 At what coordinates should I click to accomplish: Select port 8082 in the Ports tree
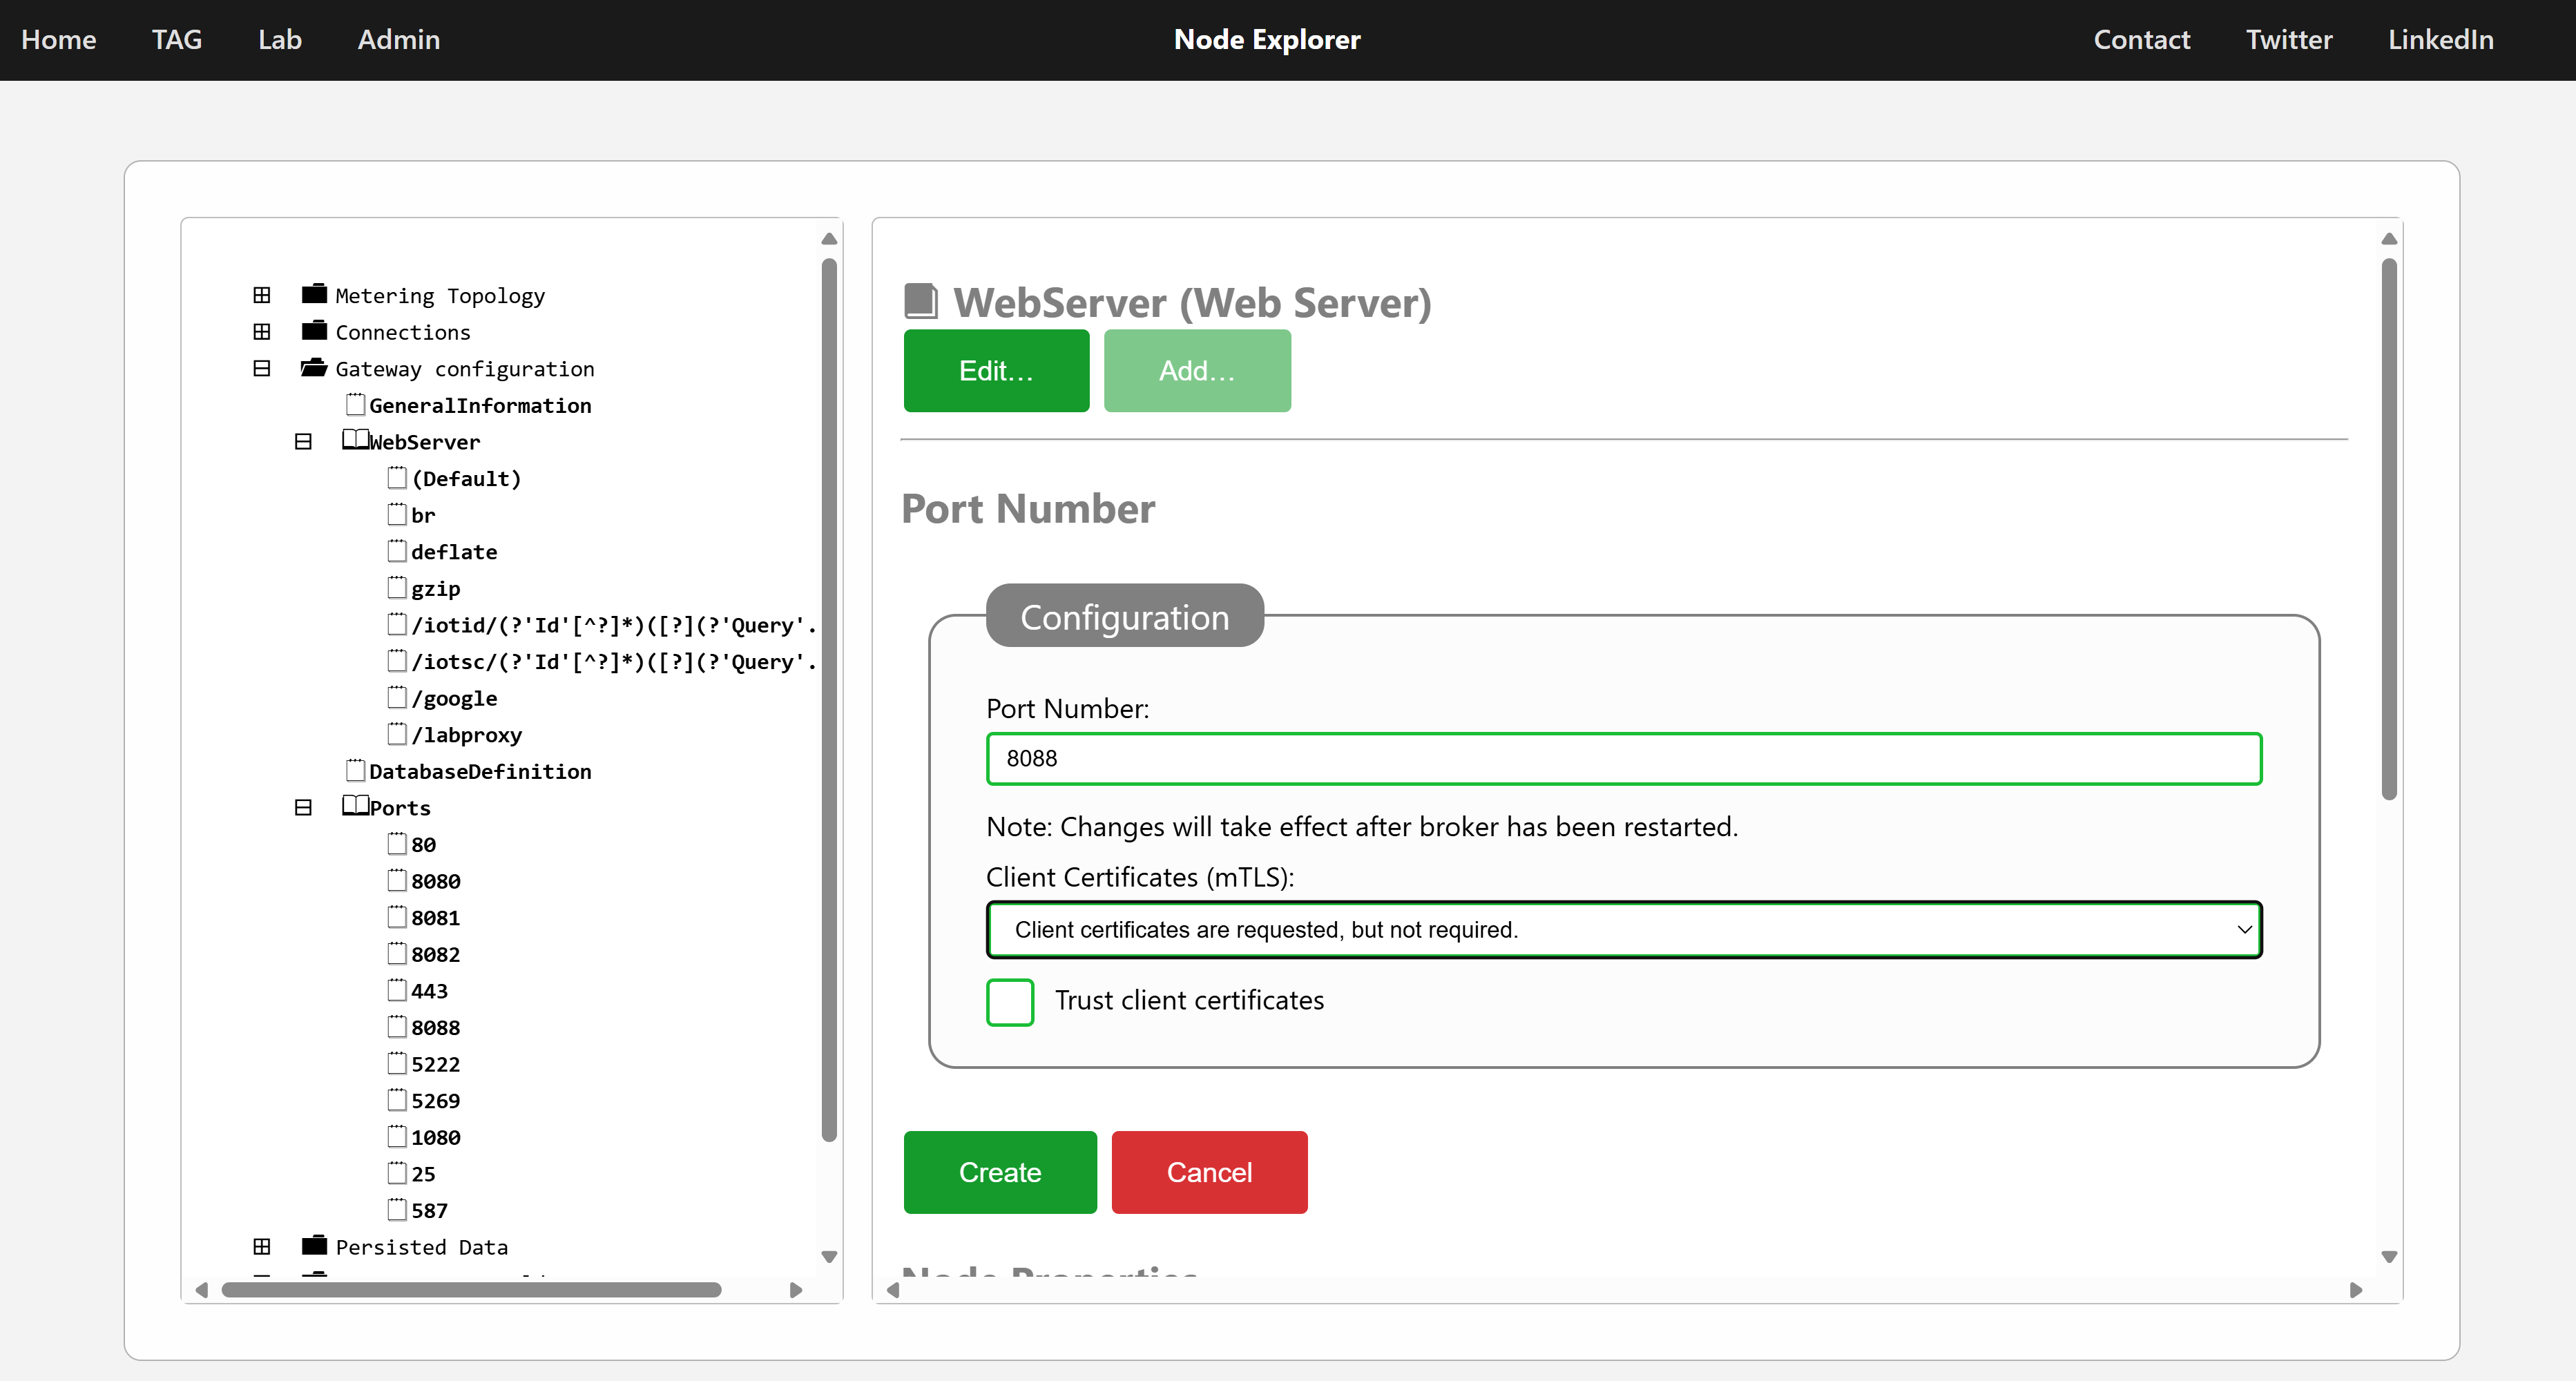pyautogui.click(x=436, y=954)
